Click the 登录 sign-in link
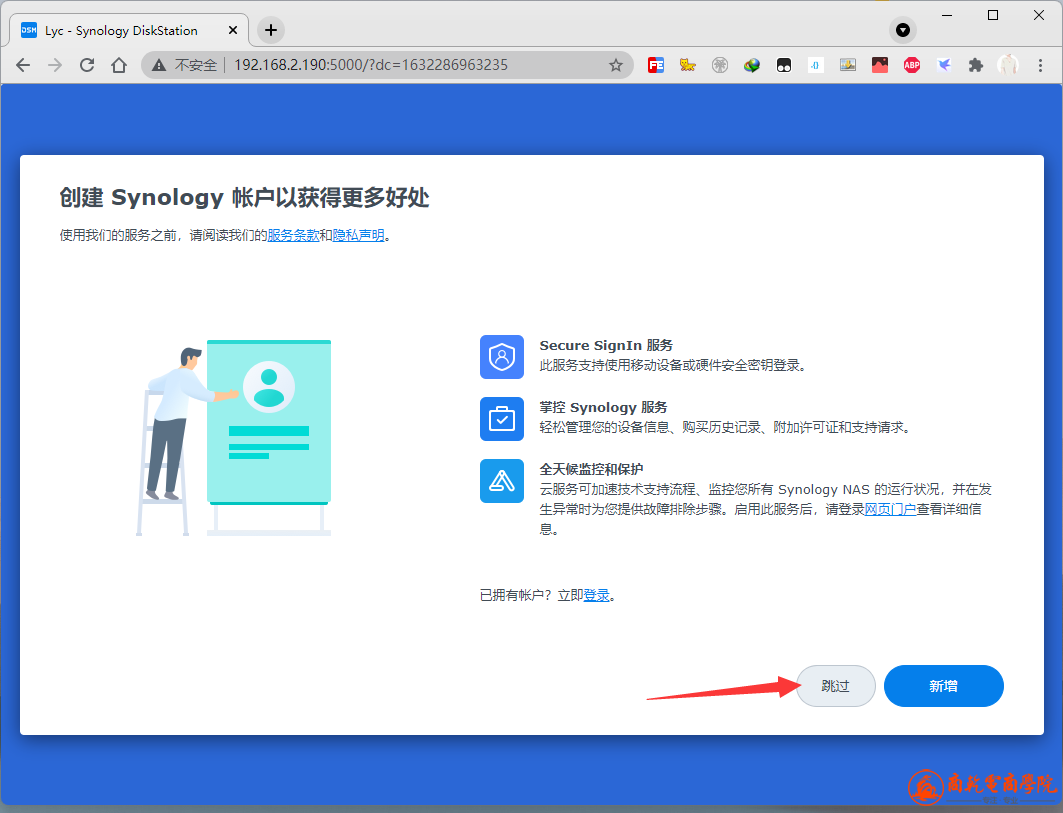This screenshot has width=1063, height=813. point(597,595)
